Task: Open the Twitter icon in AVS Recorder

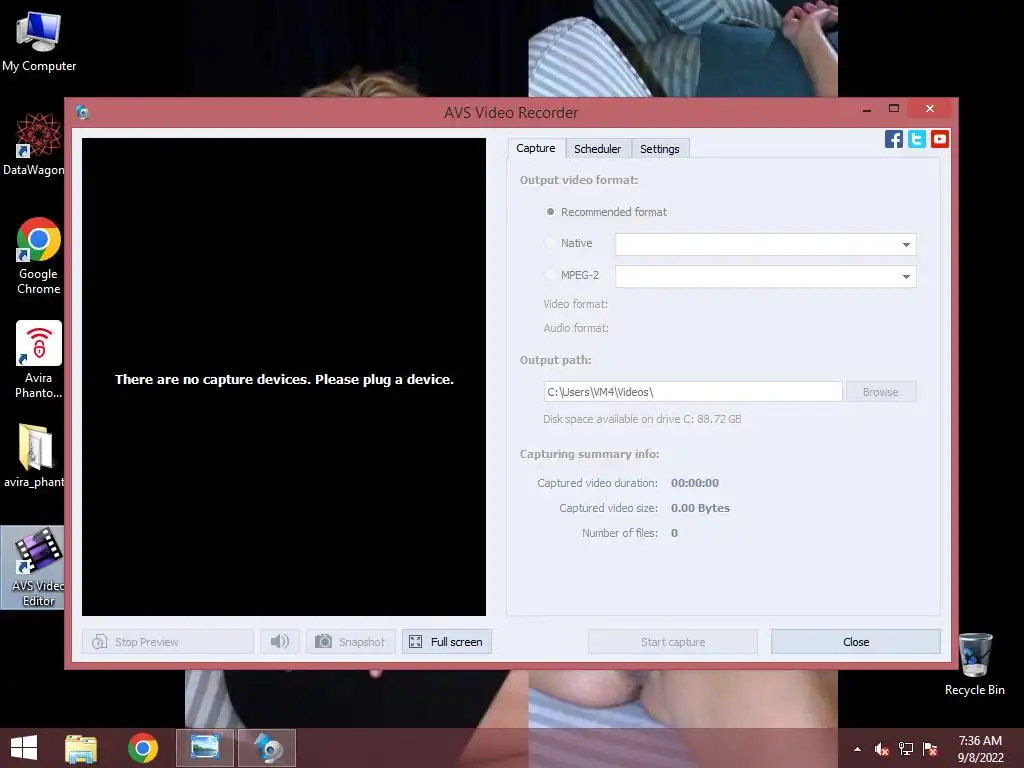Action: pos(916,138)
